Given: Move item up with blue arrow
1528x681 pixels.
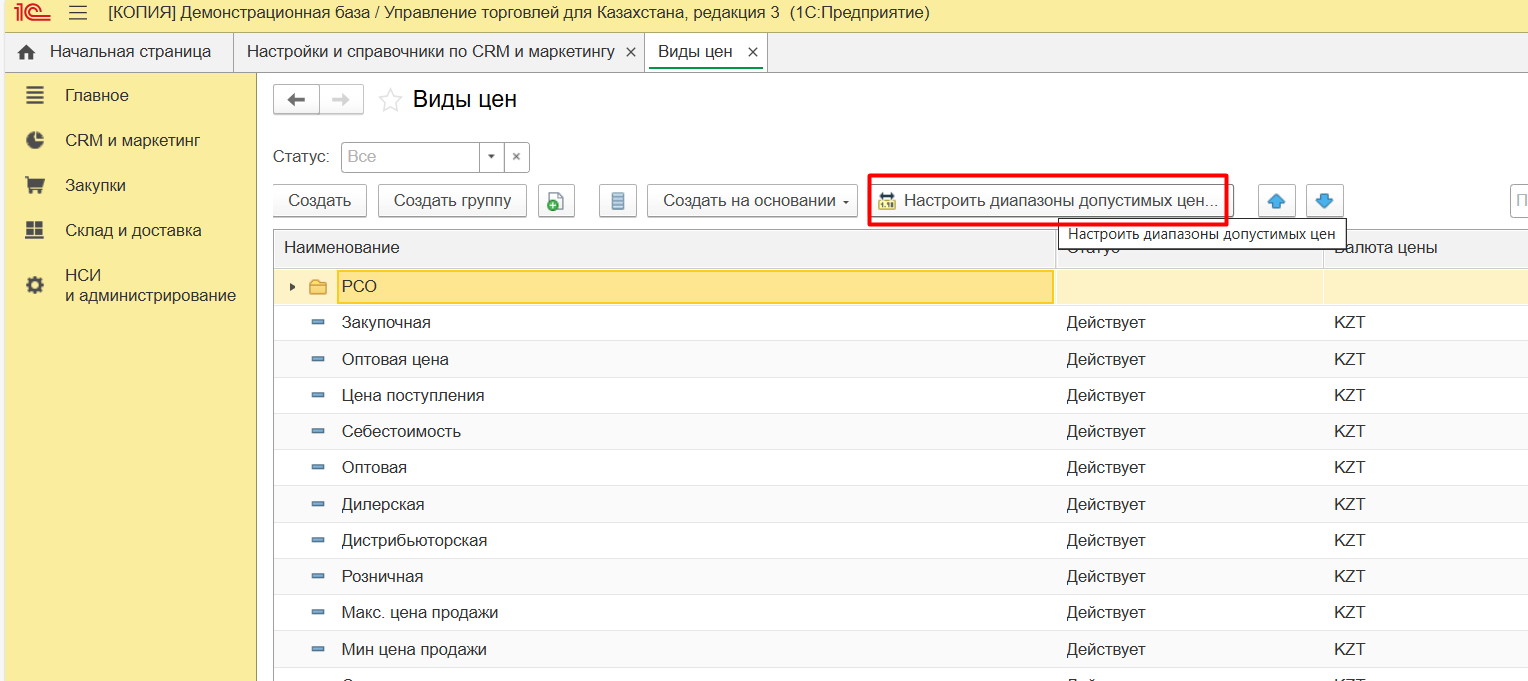Looking at the screenshot, I should pos(1276,201).
